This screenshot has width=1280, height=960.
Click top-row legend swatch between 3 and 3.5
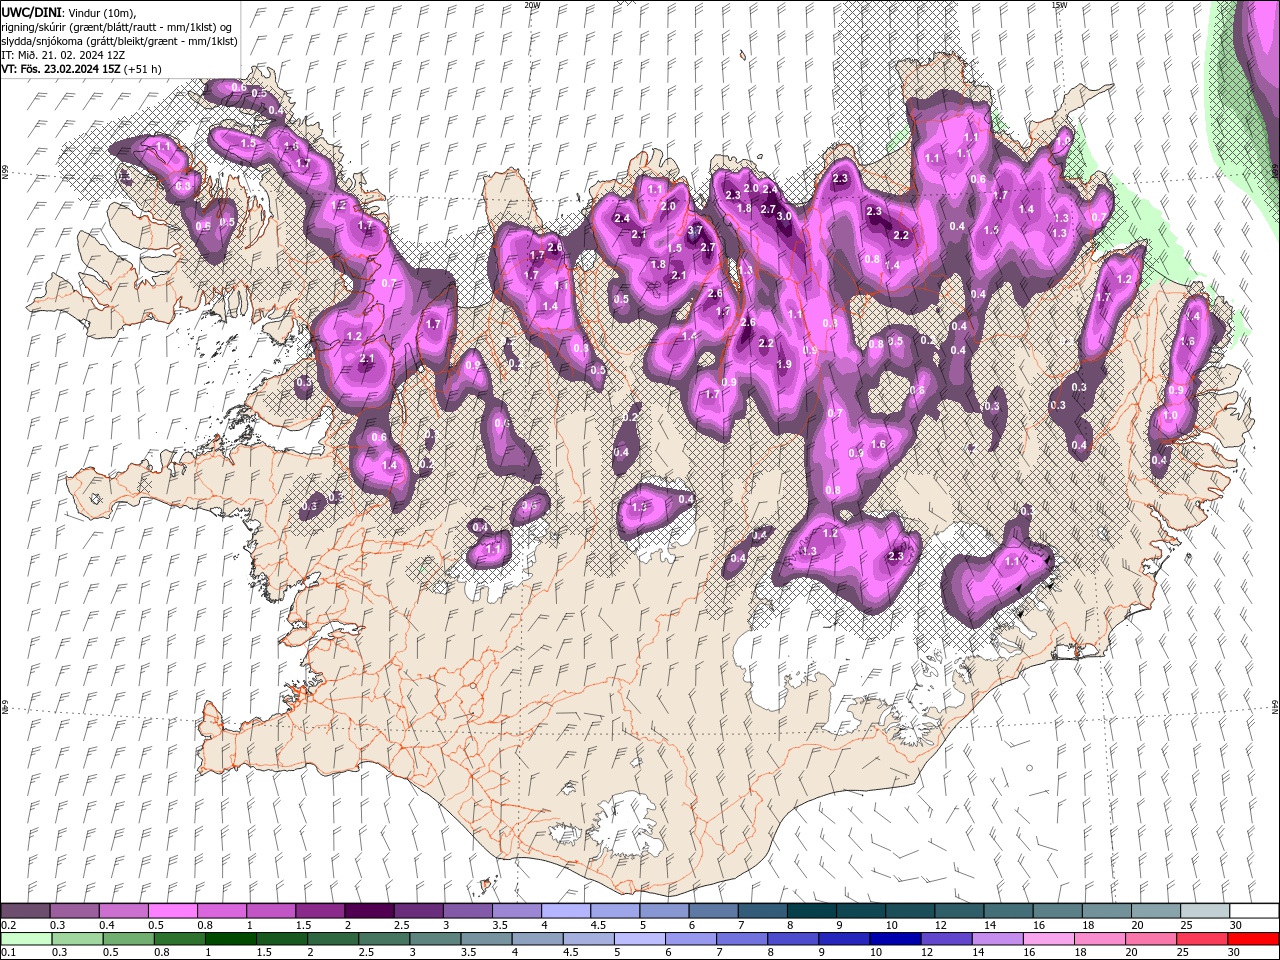[x=467, y=911]
